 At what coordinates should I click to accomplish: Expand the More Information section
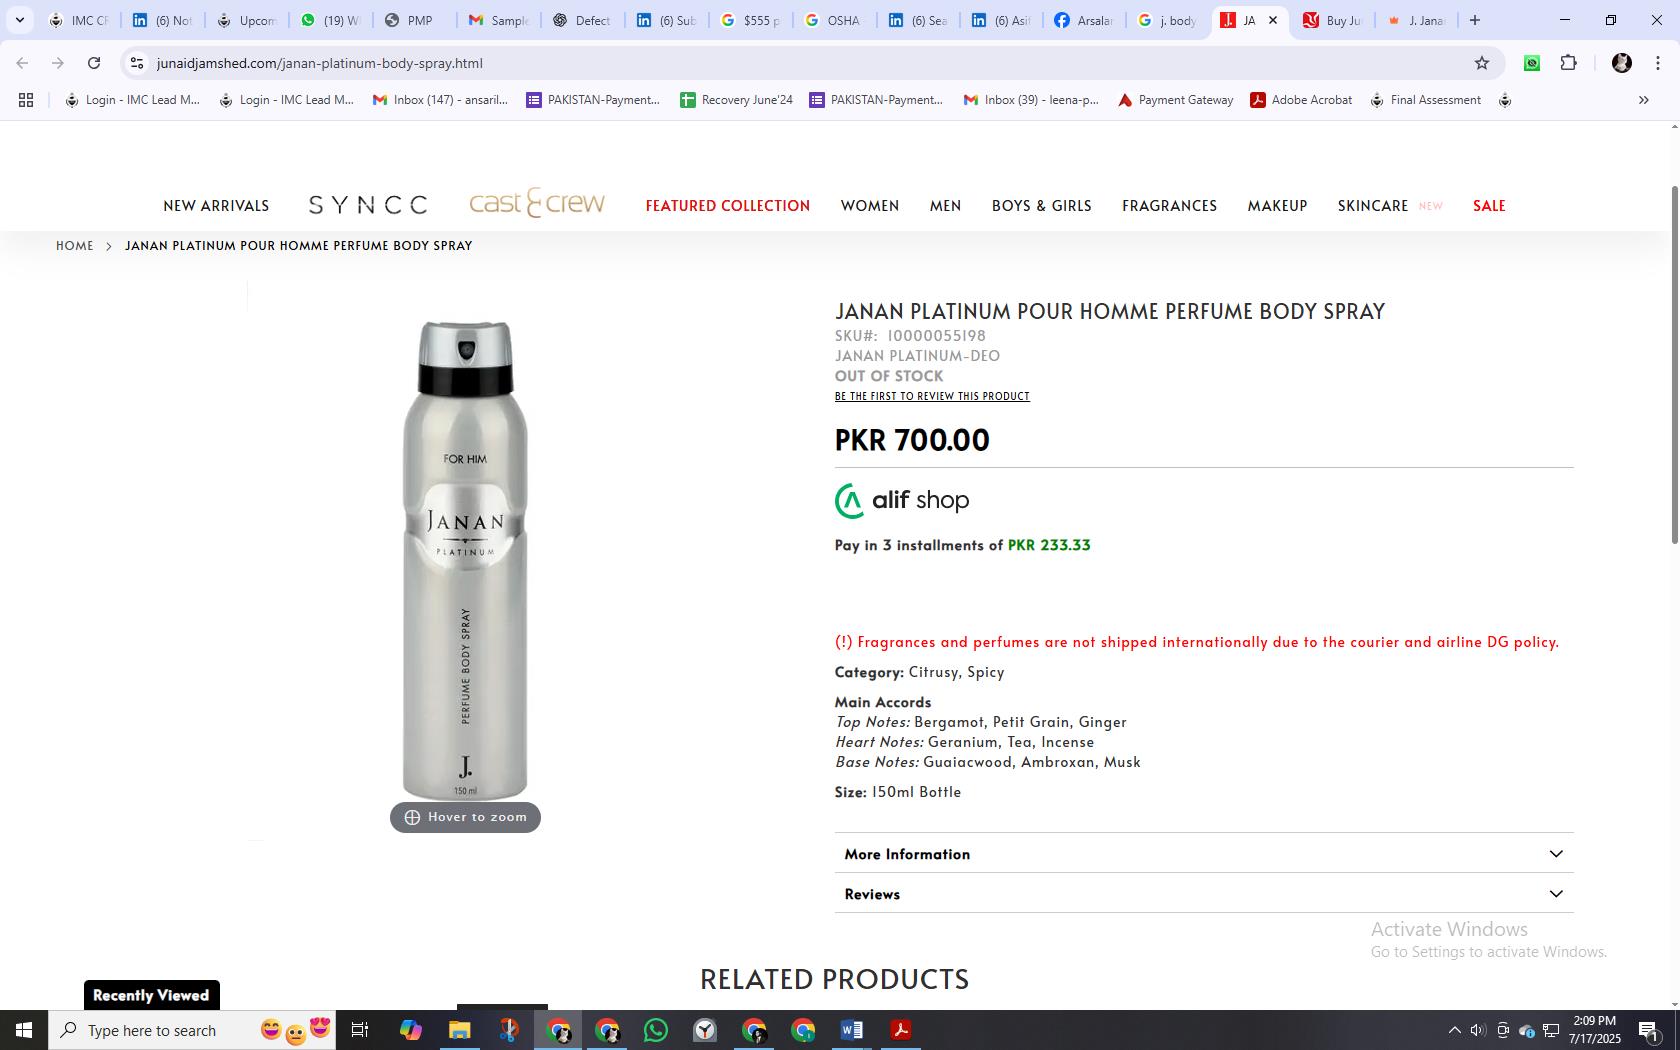(x=1204, y=853)
